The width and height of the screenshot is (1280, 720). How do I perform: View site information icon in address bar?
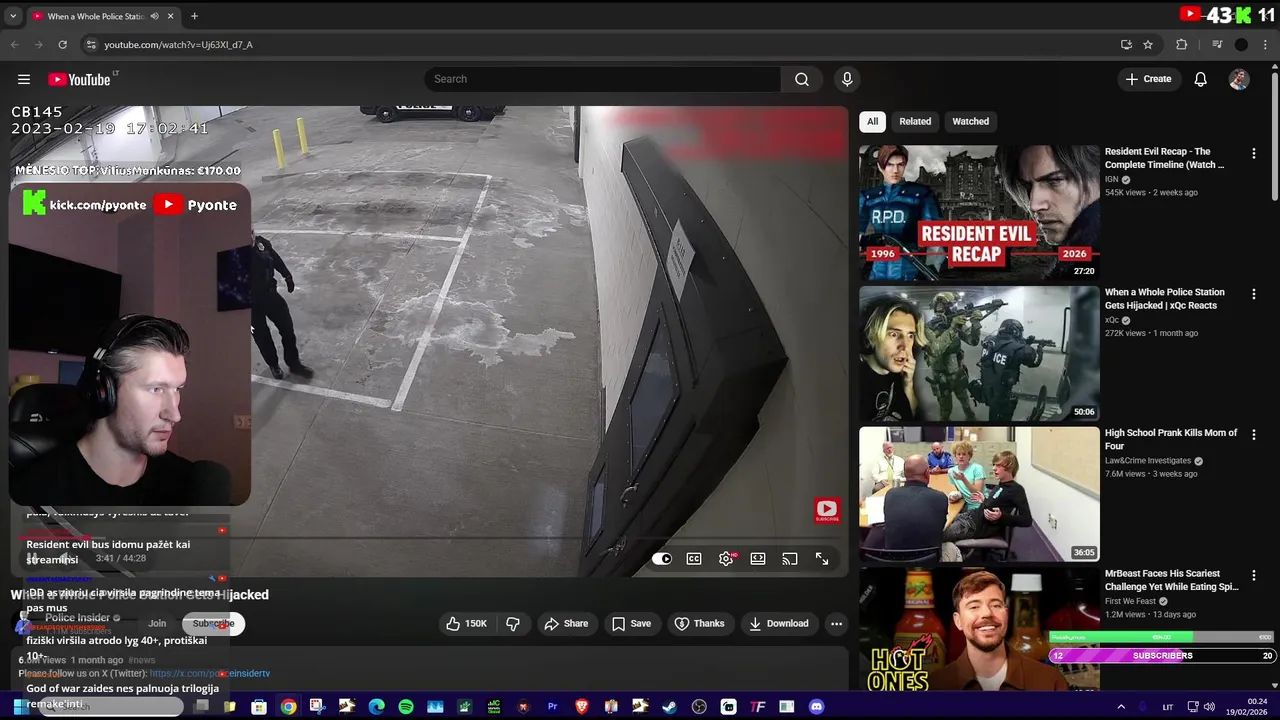tap(91, 45)
